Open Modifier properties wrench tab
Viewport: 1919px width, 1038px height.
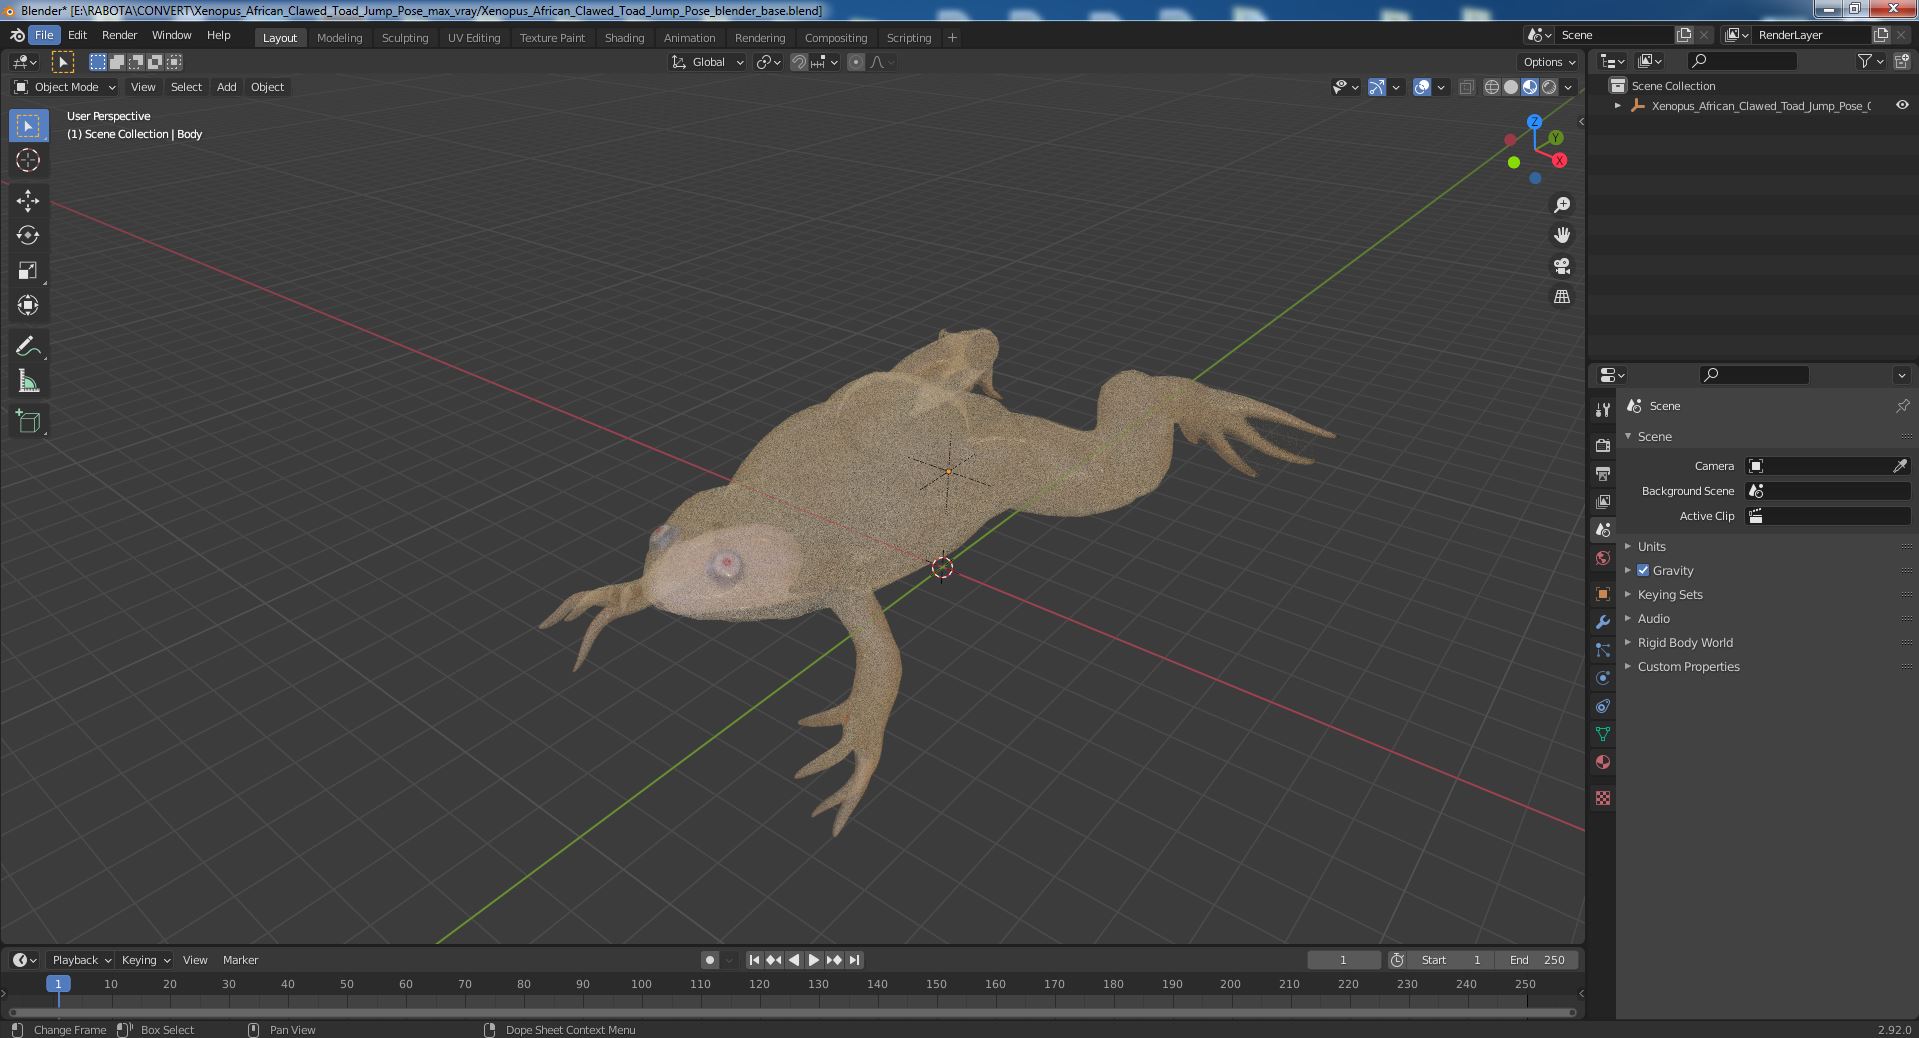(x=1603, y=622)
